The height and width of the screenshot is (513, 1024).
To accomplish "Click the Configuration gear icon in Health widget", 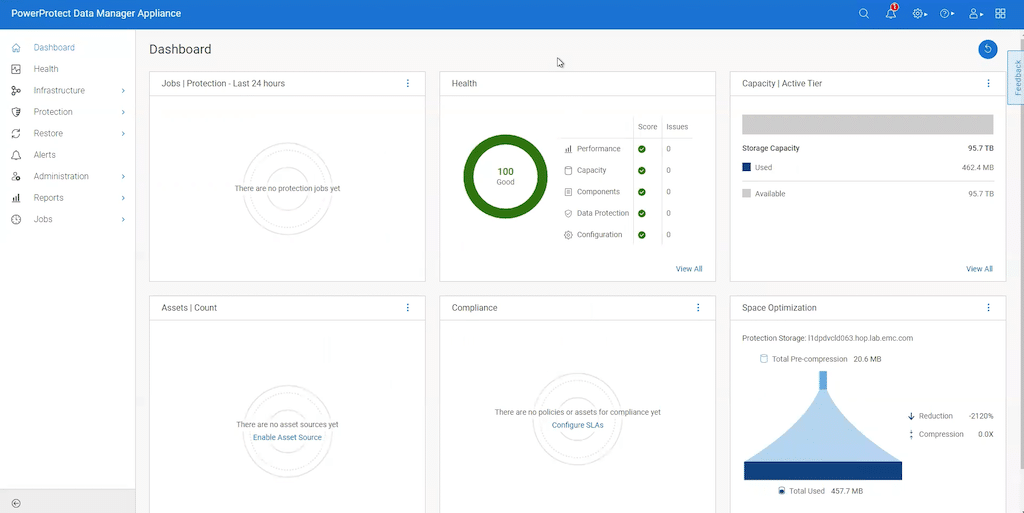I will point(568,235).
